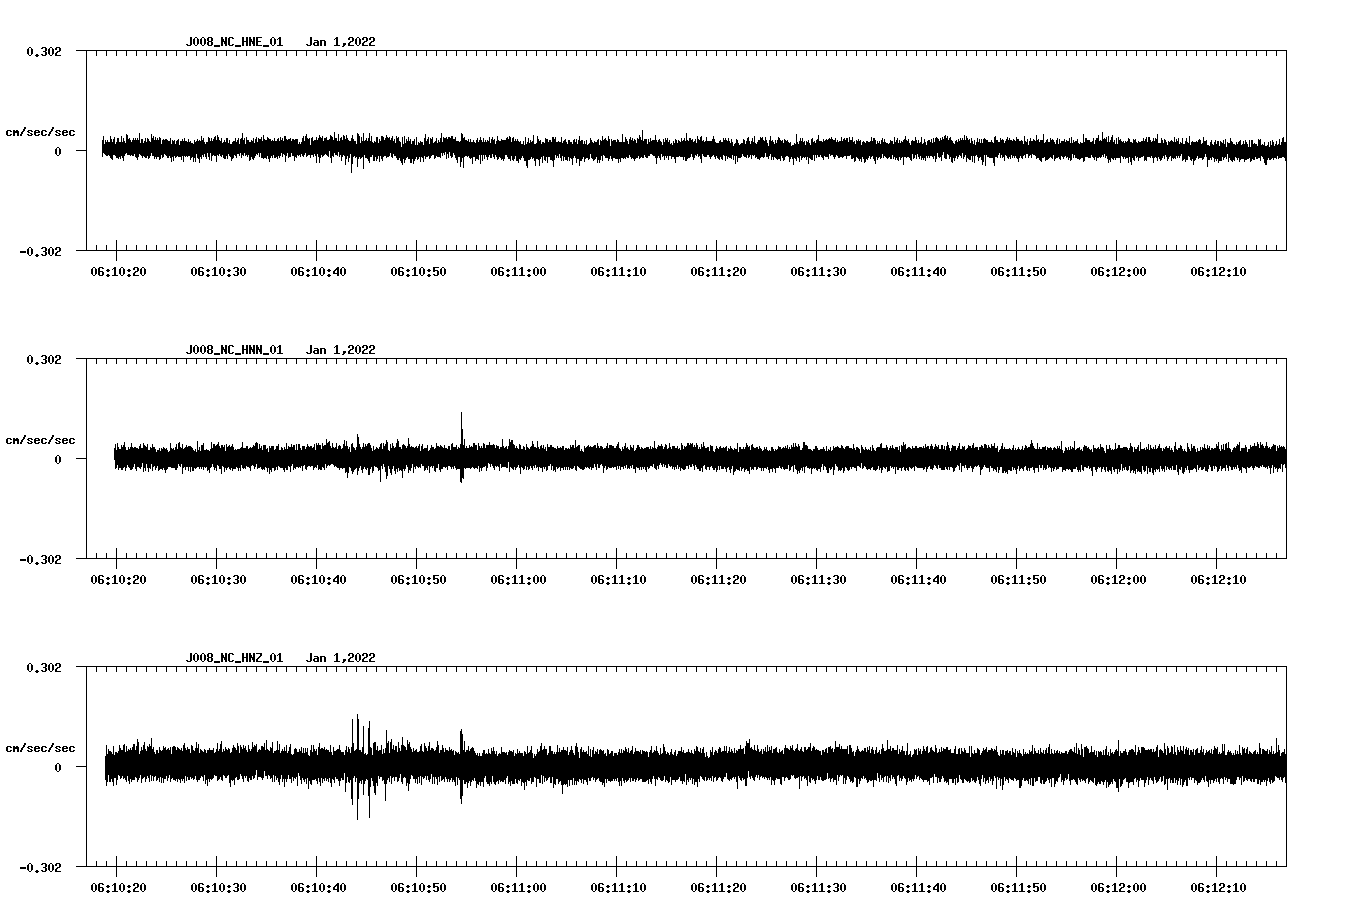This screenshot has width=1358, height=924.
Task: Select the 06:10:20 tick label on HNE plot
Action: coord(118,272)
